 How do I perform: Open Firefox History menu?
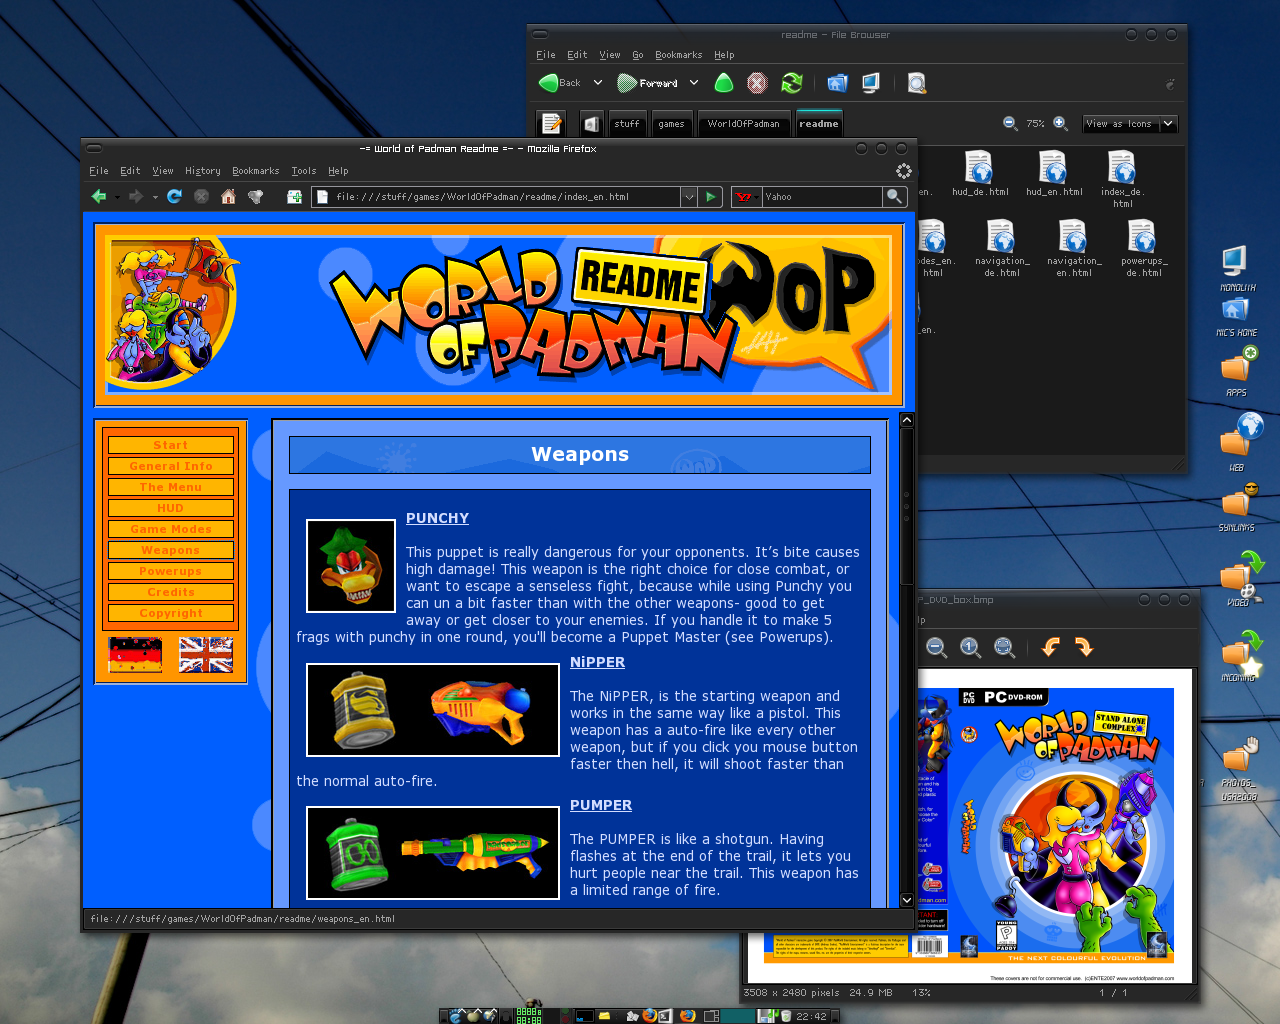(203, 171)
